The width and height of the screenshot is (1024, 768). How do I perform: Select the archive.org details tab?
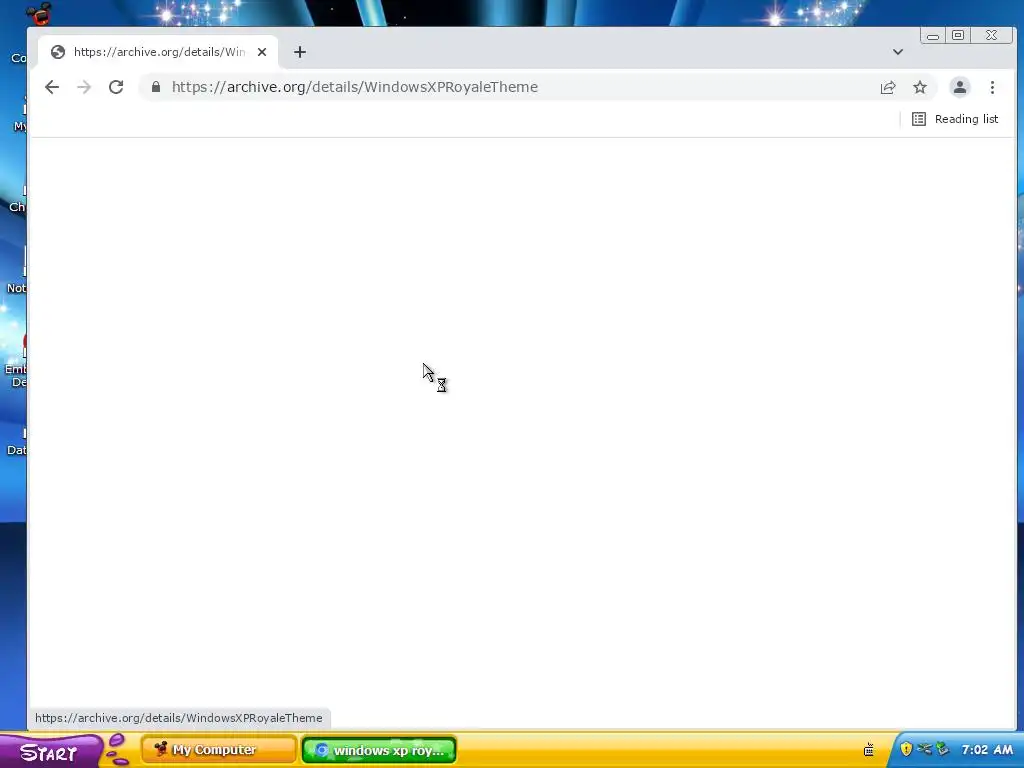[x=159, y=52]
